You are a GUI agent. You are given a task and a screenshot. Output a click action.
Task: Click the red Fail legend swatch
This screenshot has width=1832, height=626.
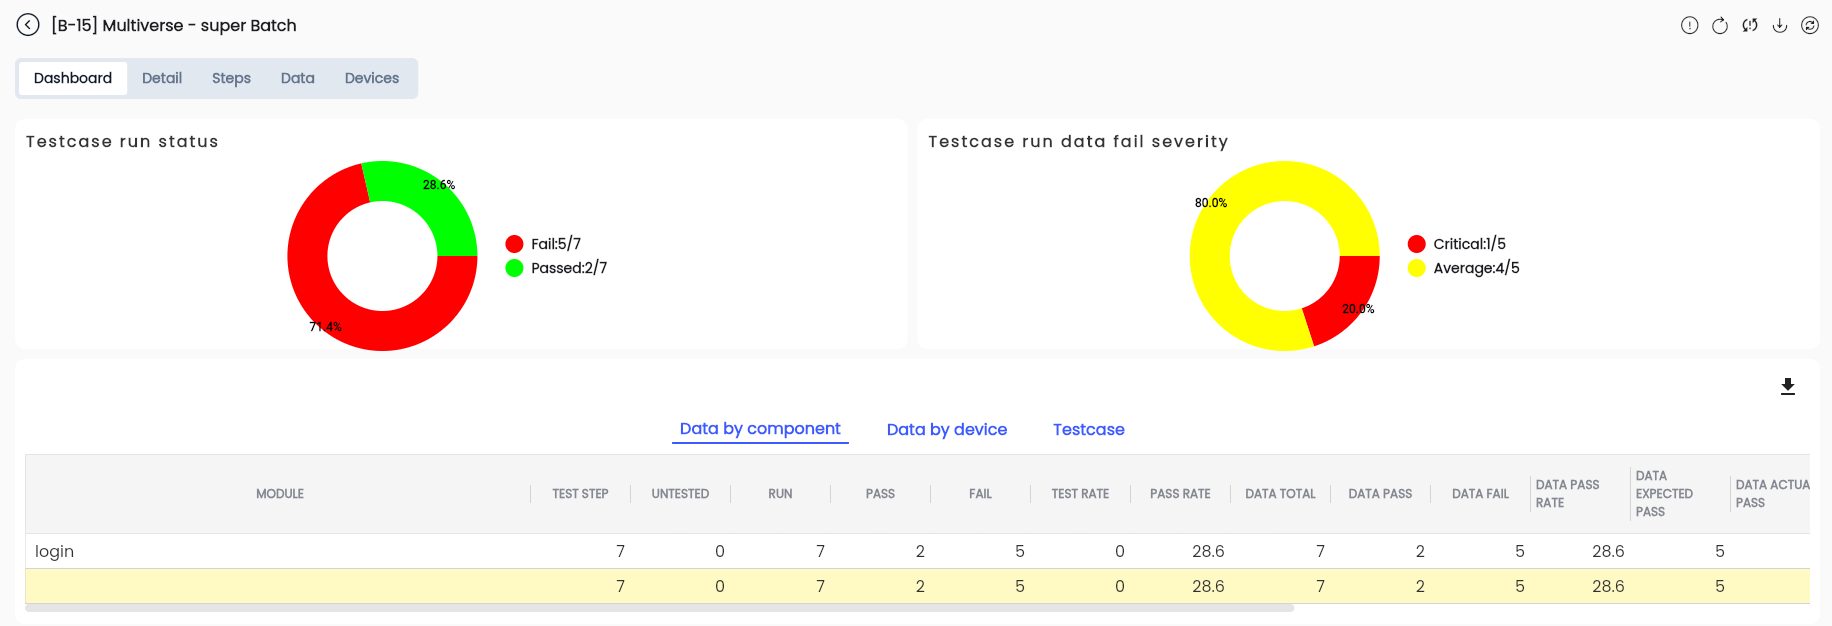click(x=515, y=244)
